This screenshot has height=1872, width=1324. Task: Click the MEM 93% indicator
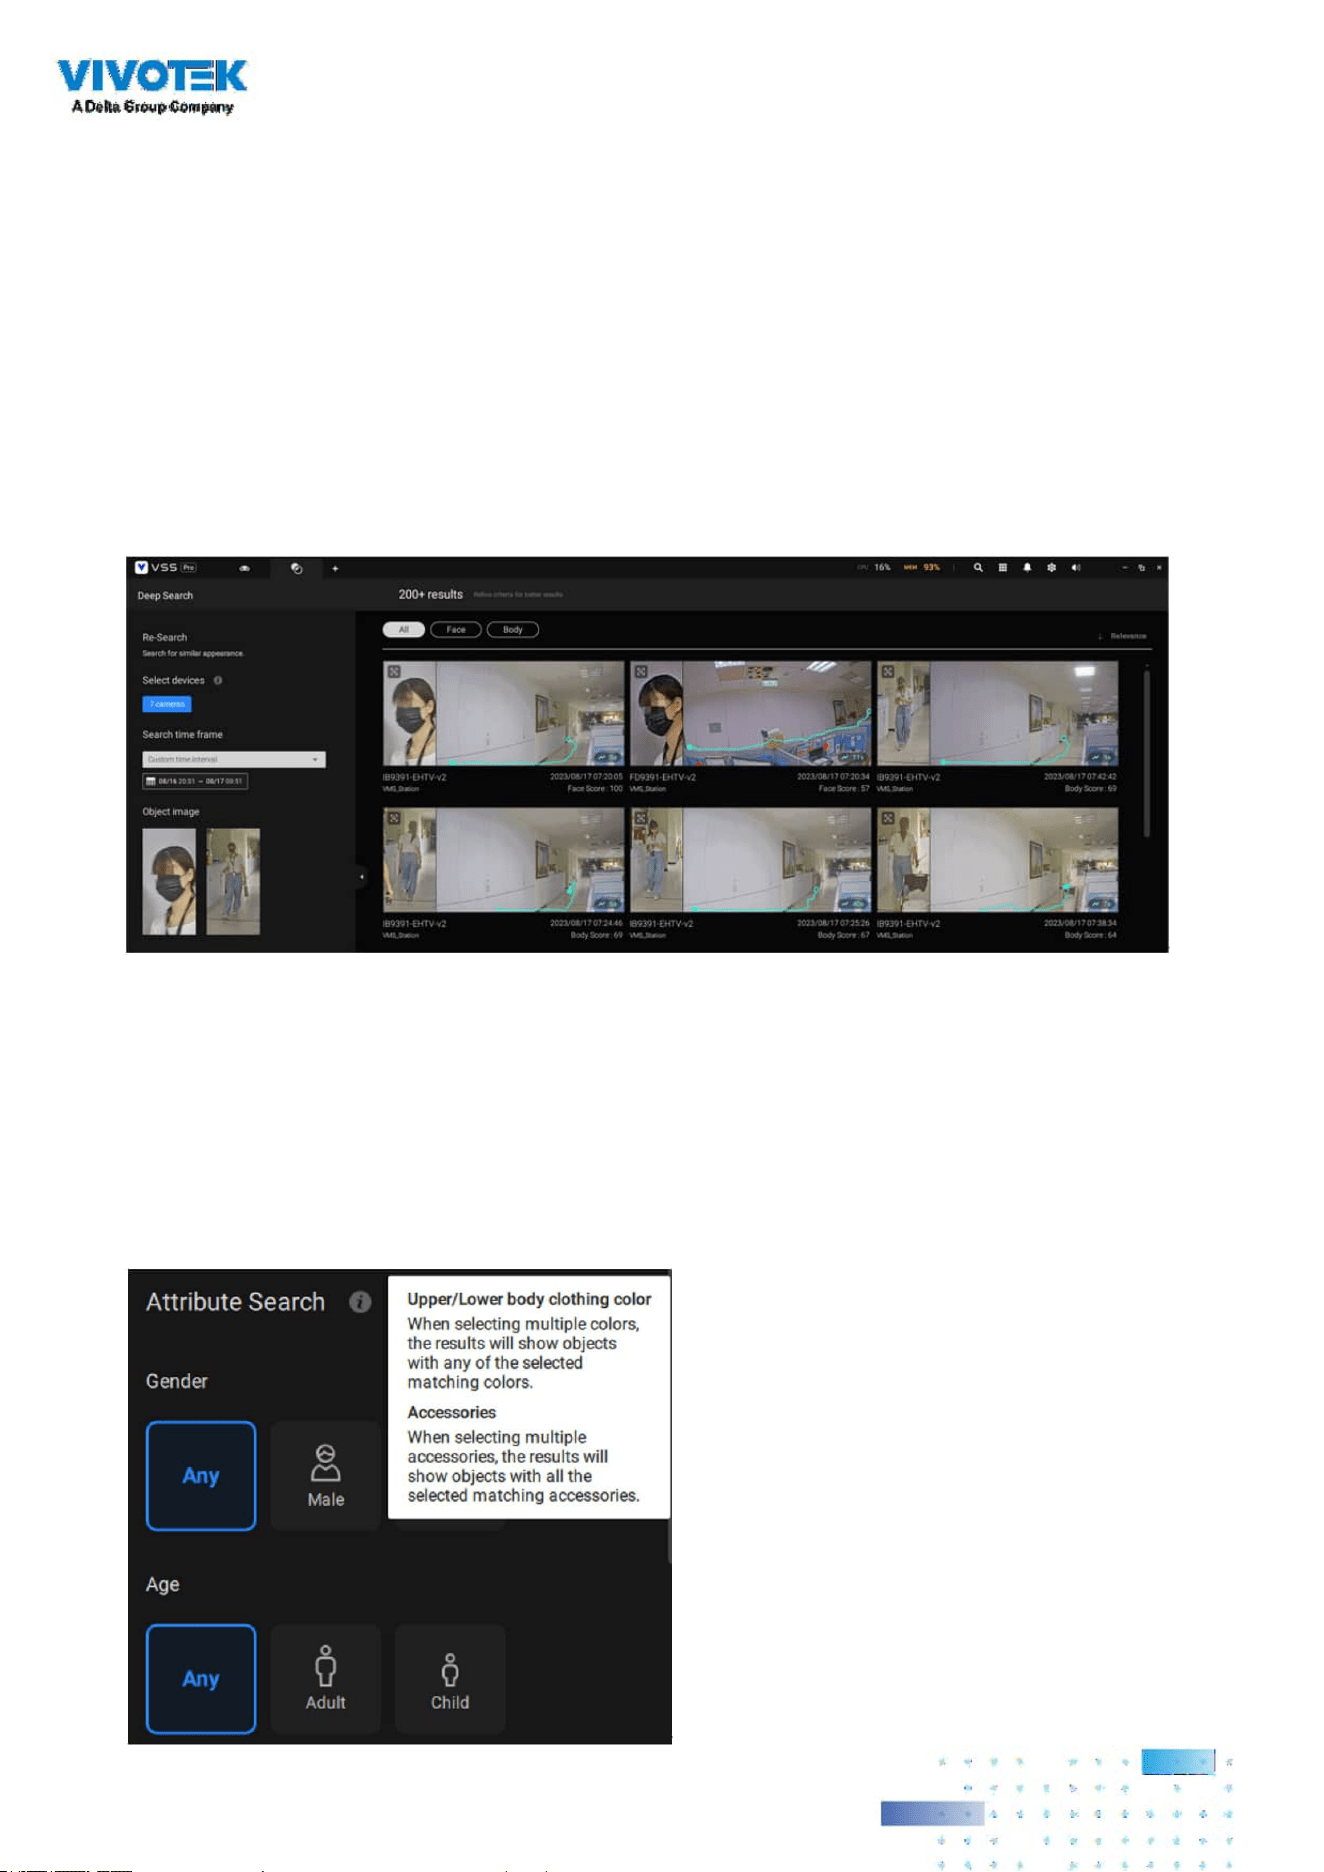click(922, 567)
